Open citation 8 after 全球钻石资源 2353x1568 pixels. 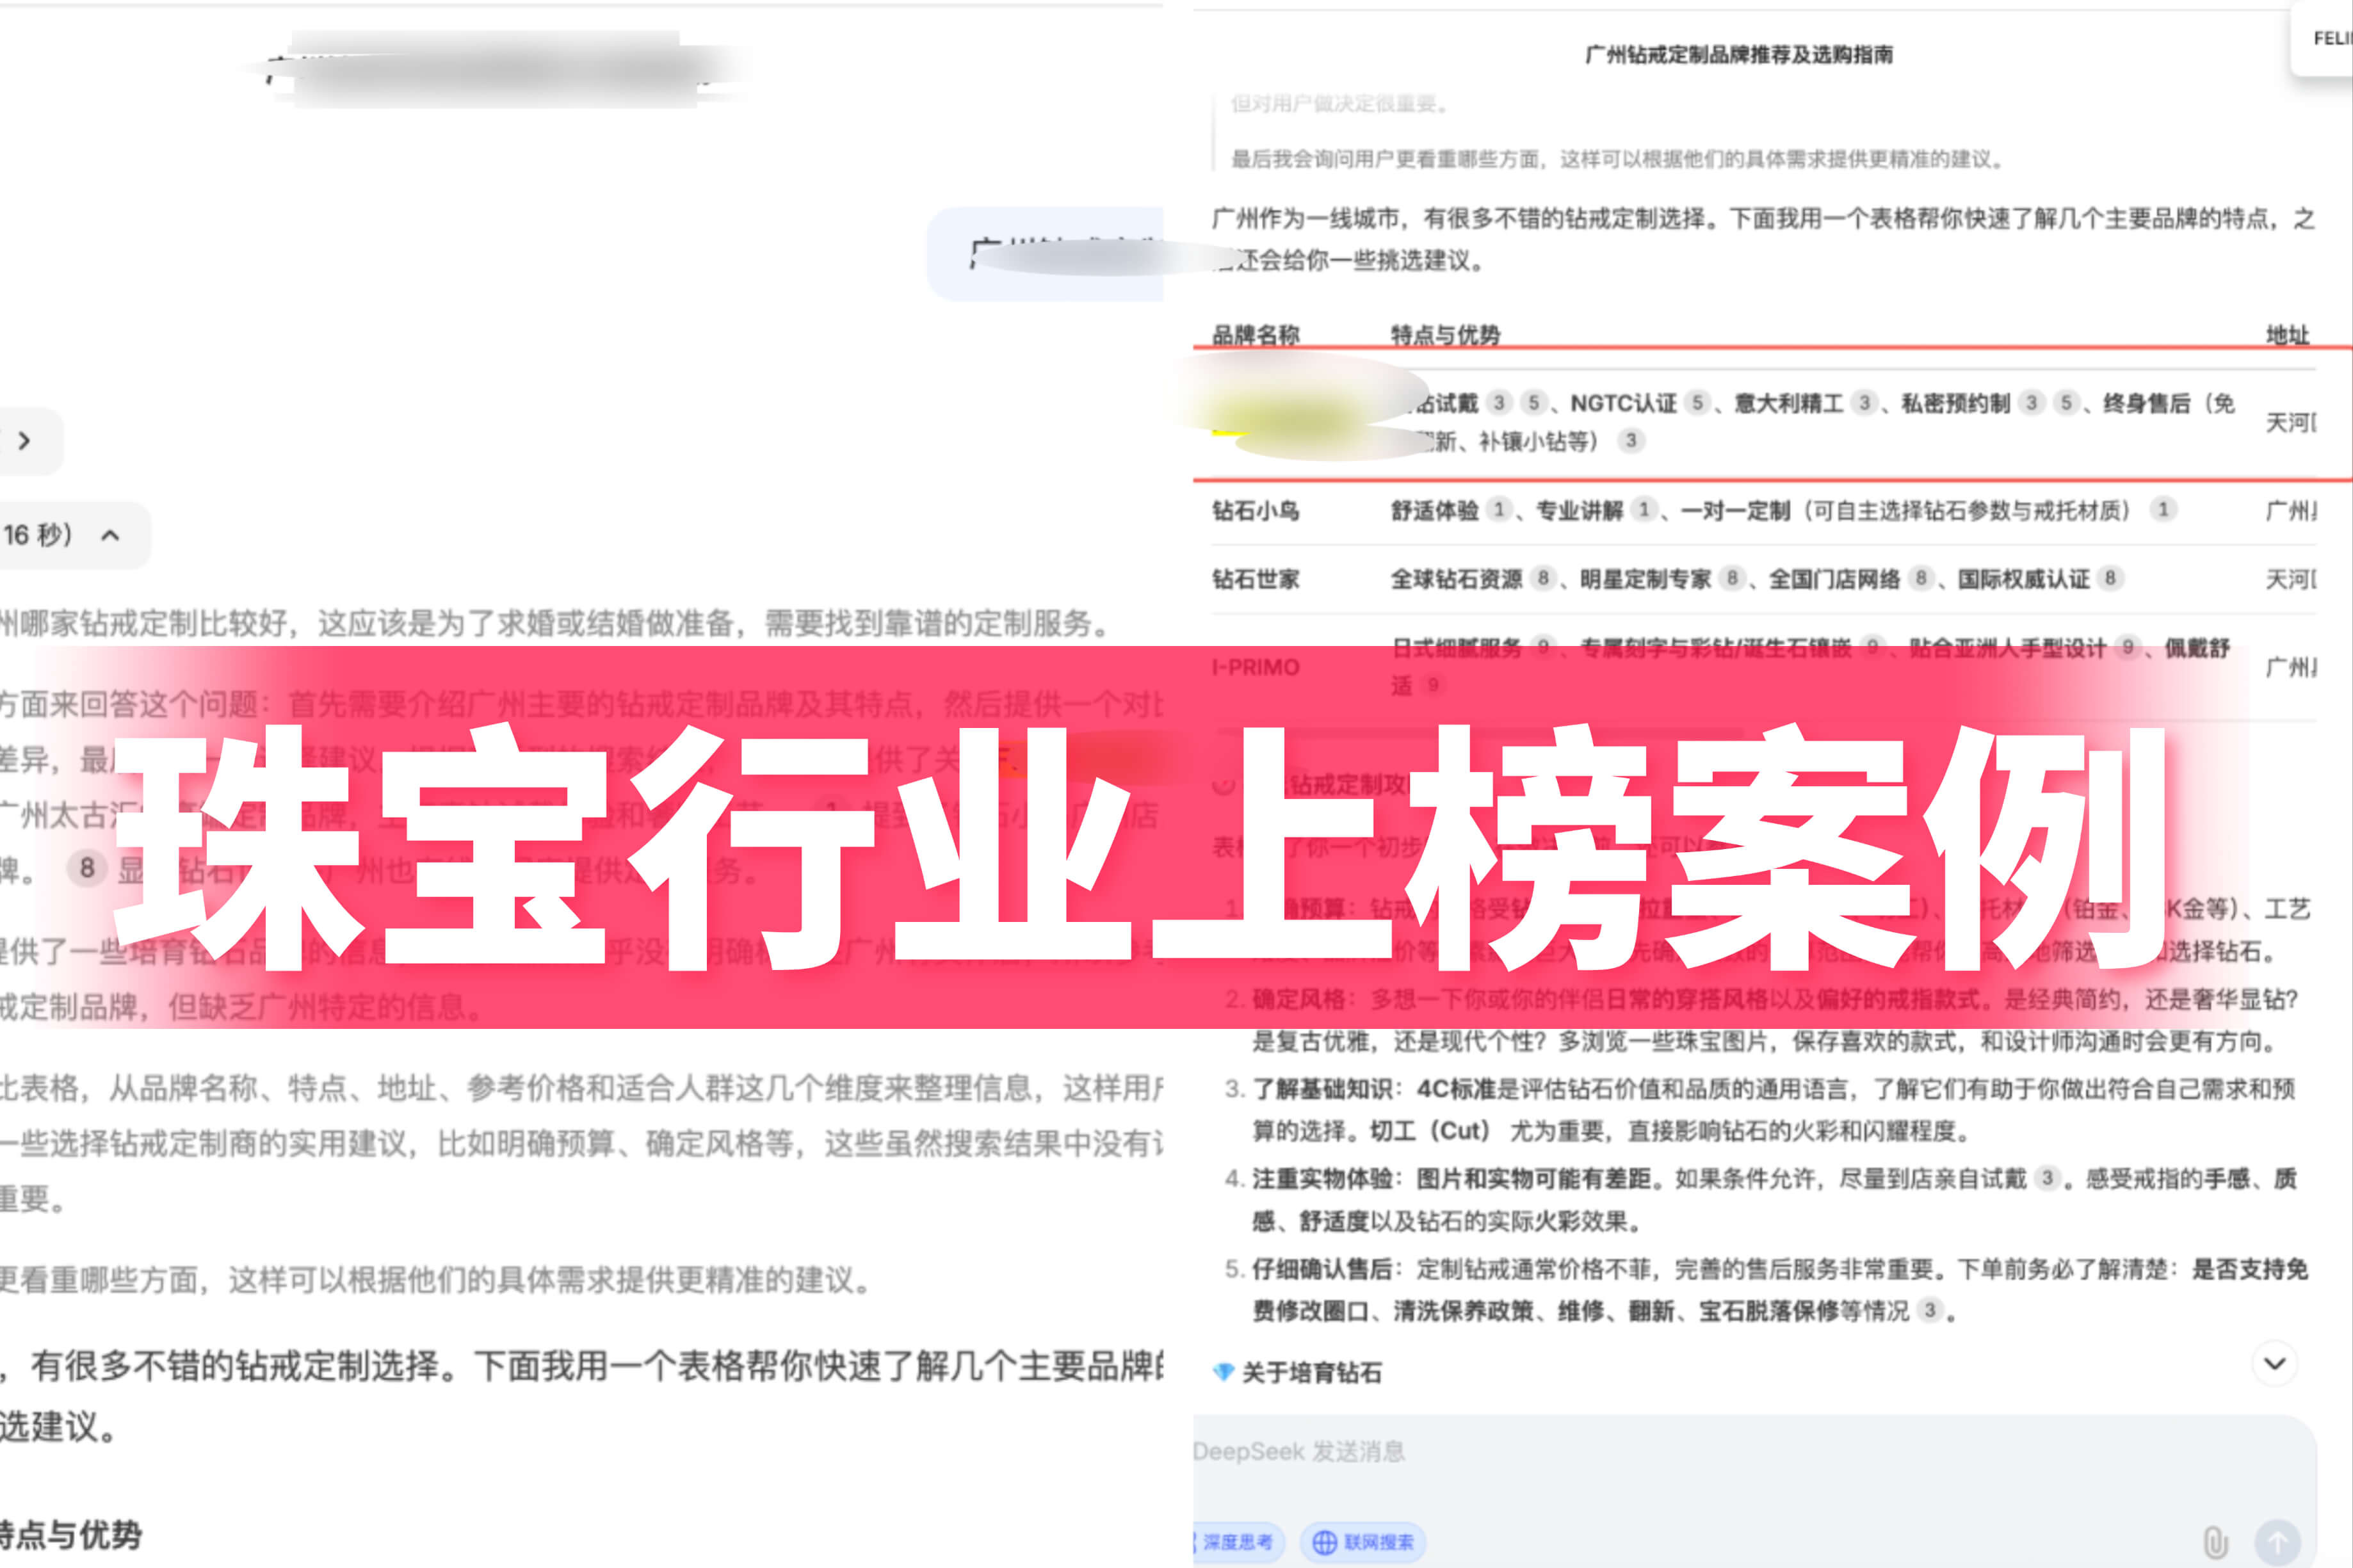click(1543, 578)
